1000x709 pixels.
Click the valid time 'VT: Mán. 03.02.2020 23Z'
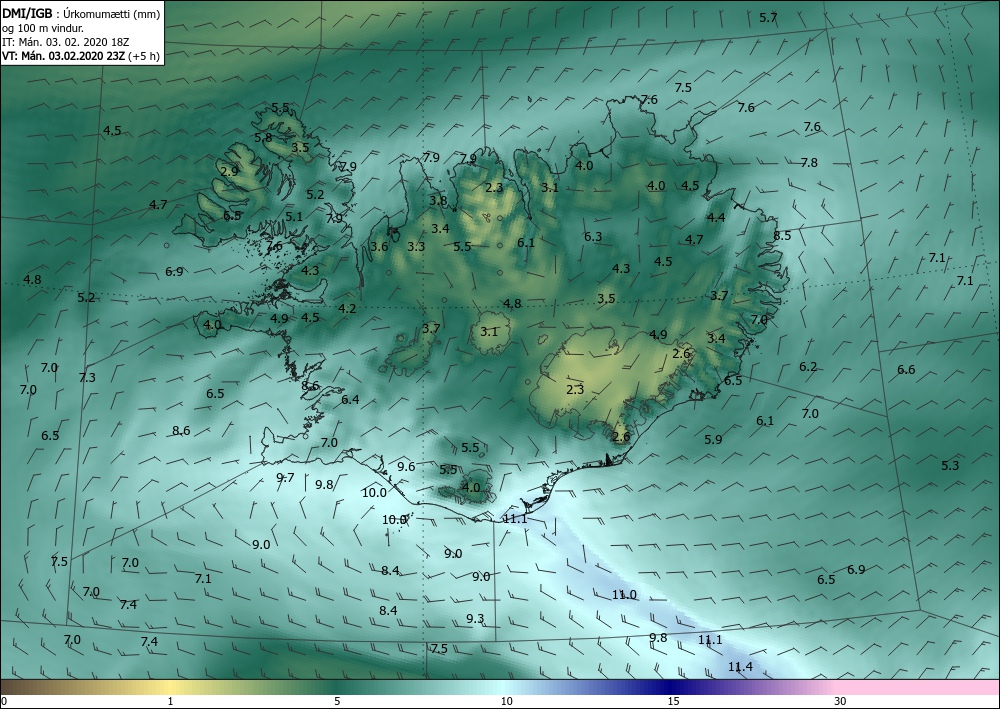point(64,56)
